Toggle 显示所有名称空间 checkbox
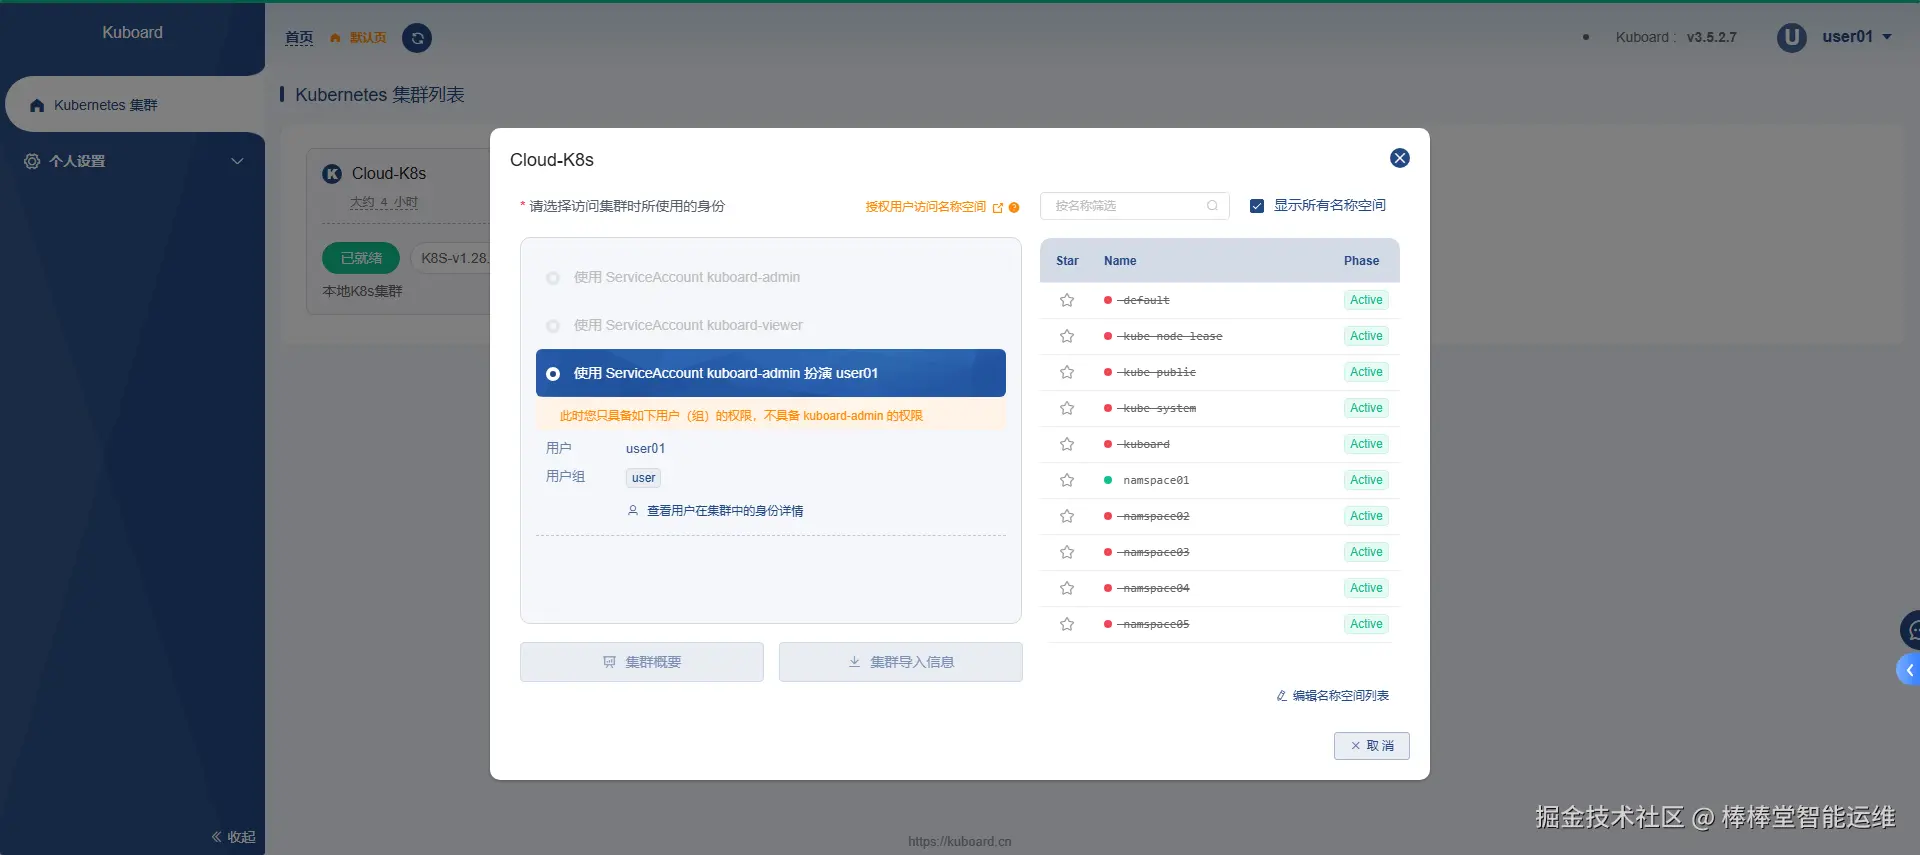The height and width of the screenshot is (855, 1920). (x=1257, y=206)
